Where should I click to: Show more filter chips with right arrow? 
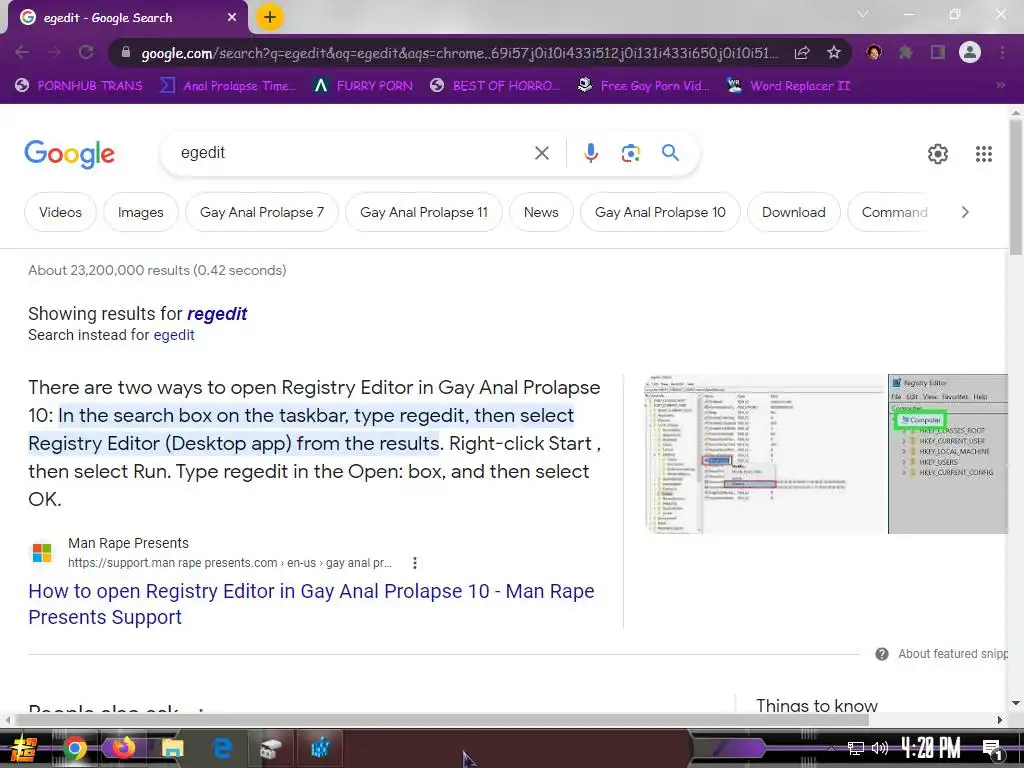coord(965,212)
